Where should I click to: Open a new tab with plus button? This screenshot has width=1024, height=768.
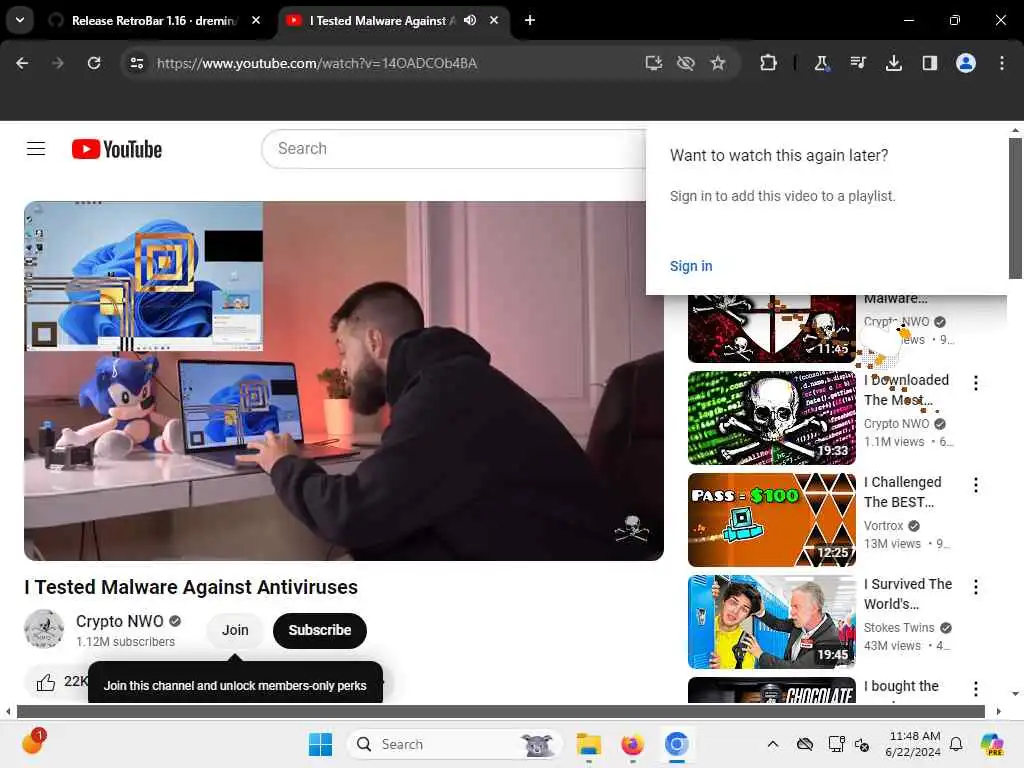tap(530, 20)
